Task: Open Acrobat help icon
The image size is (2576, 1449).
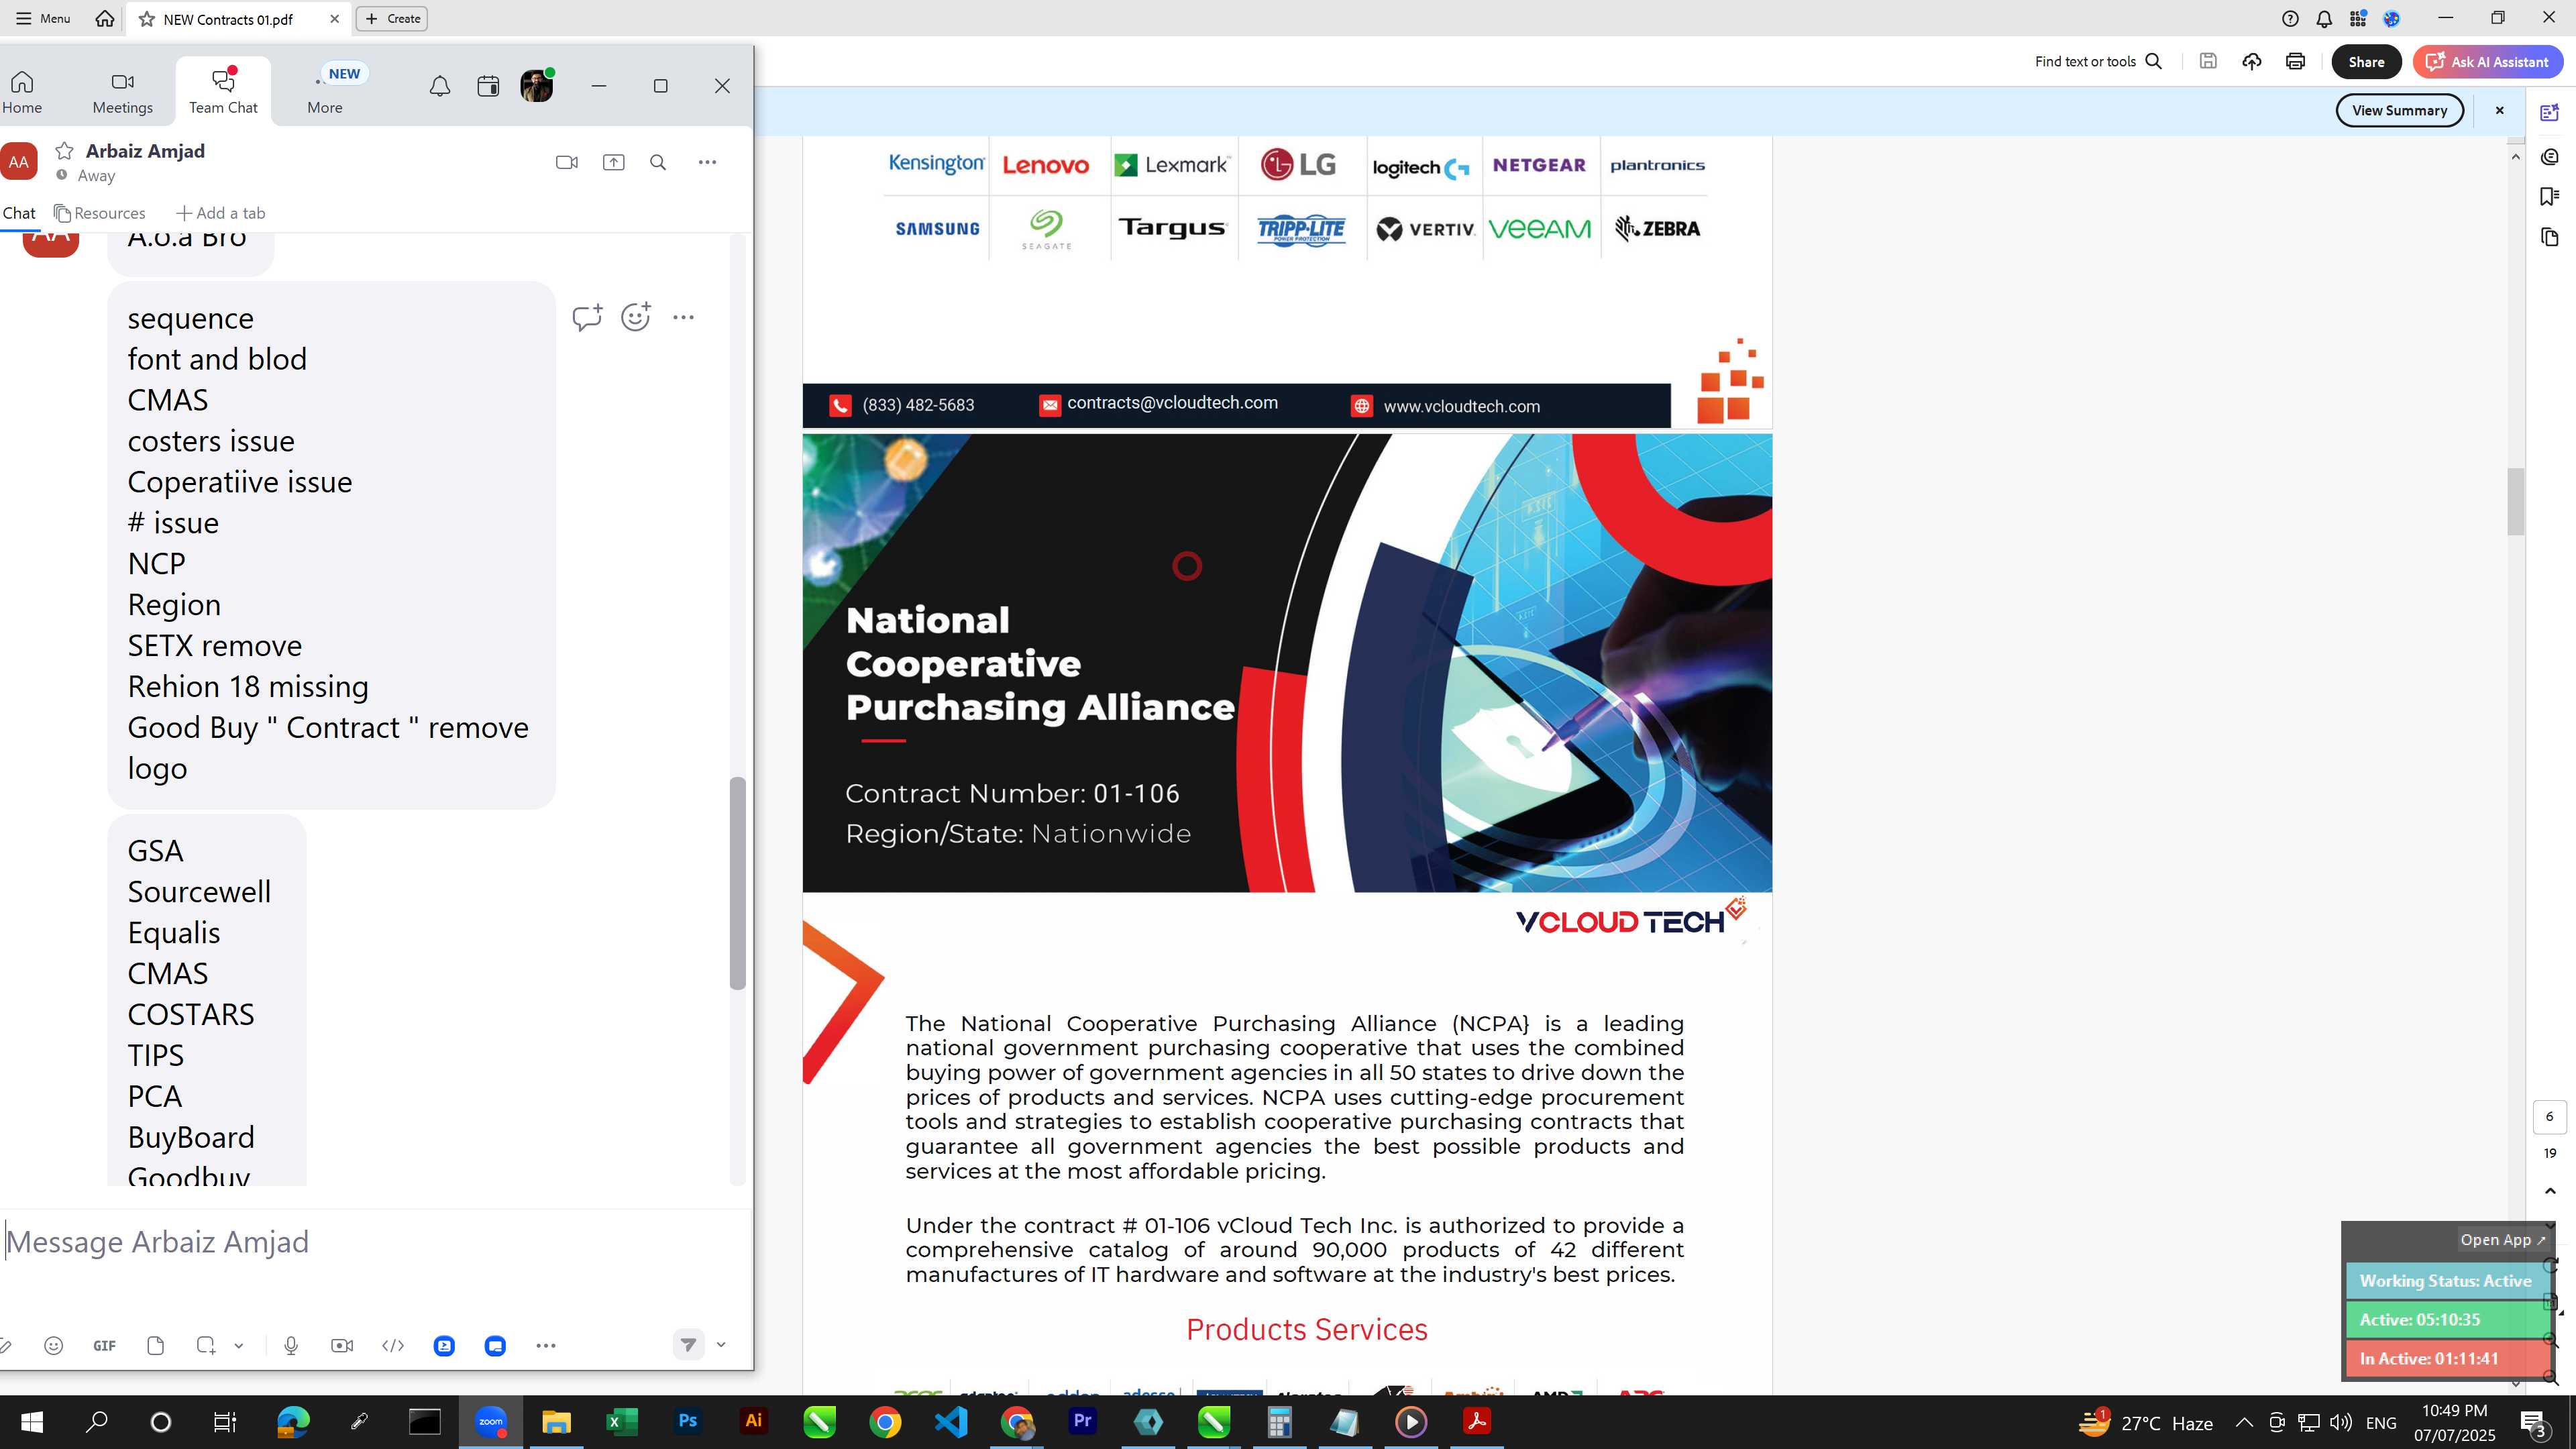Action: (2290, 18)
